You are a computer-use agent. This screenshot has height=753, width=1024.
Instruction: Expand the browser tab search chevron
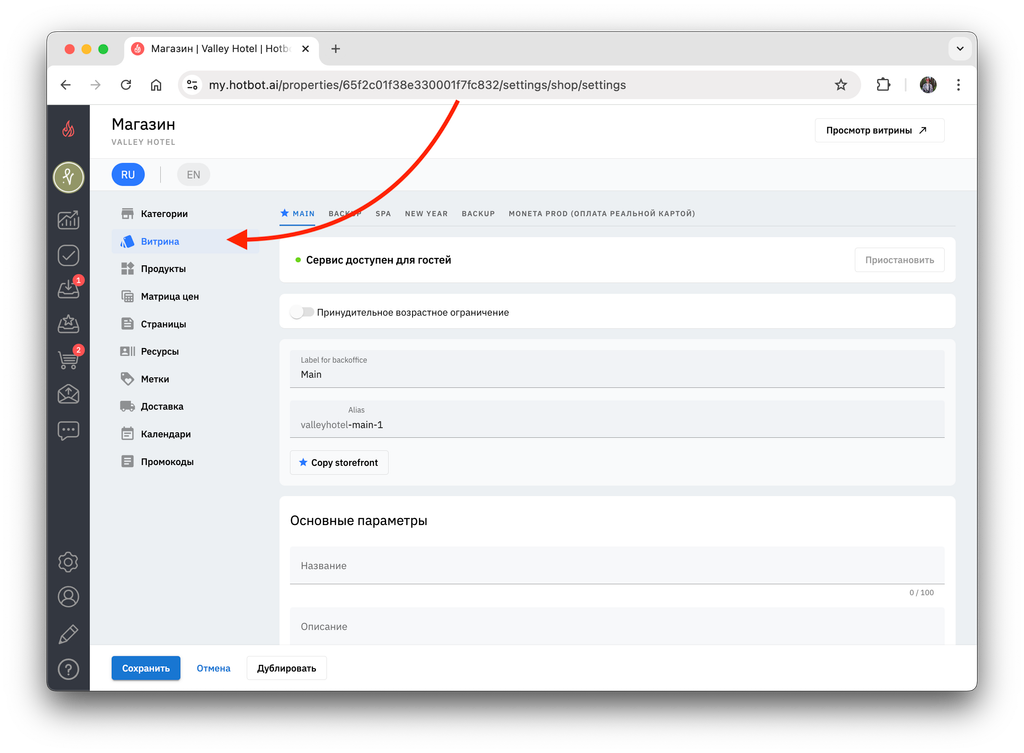[960, 48]
